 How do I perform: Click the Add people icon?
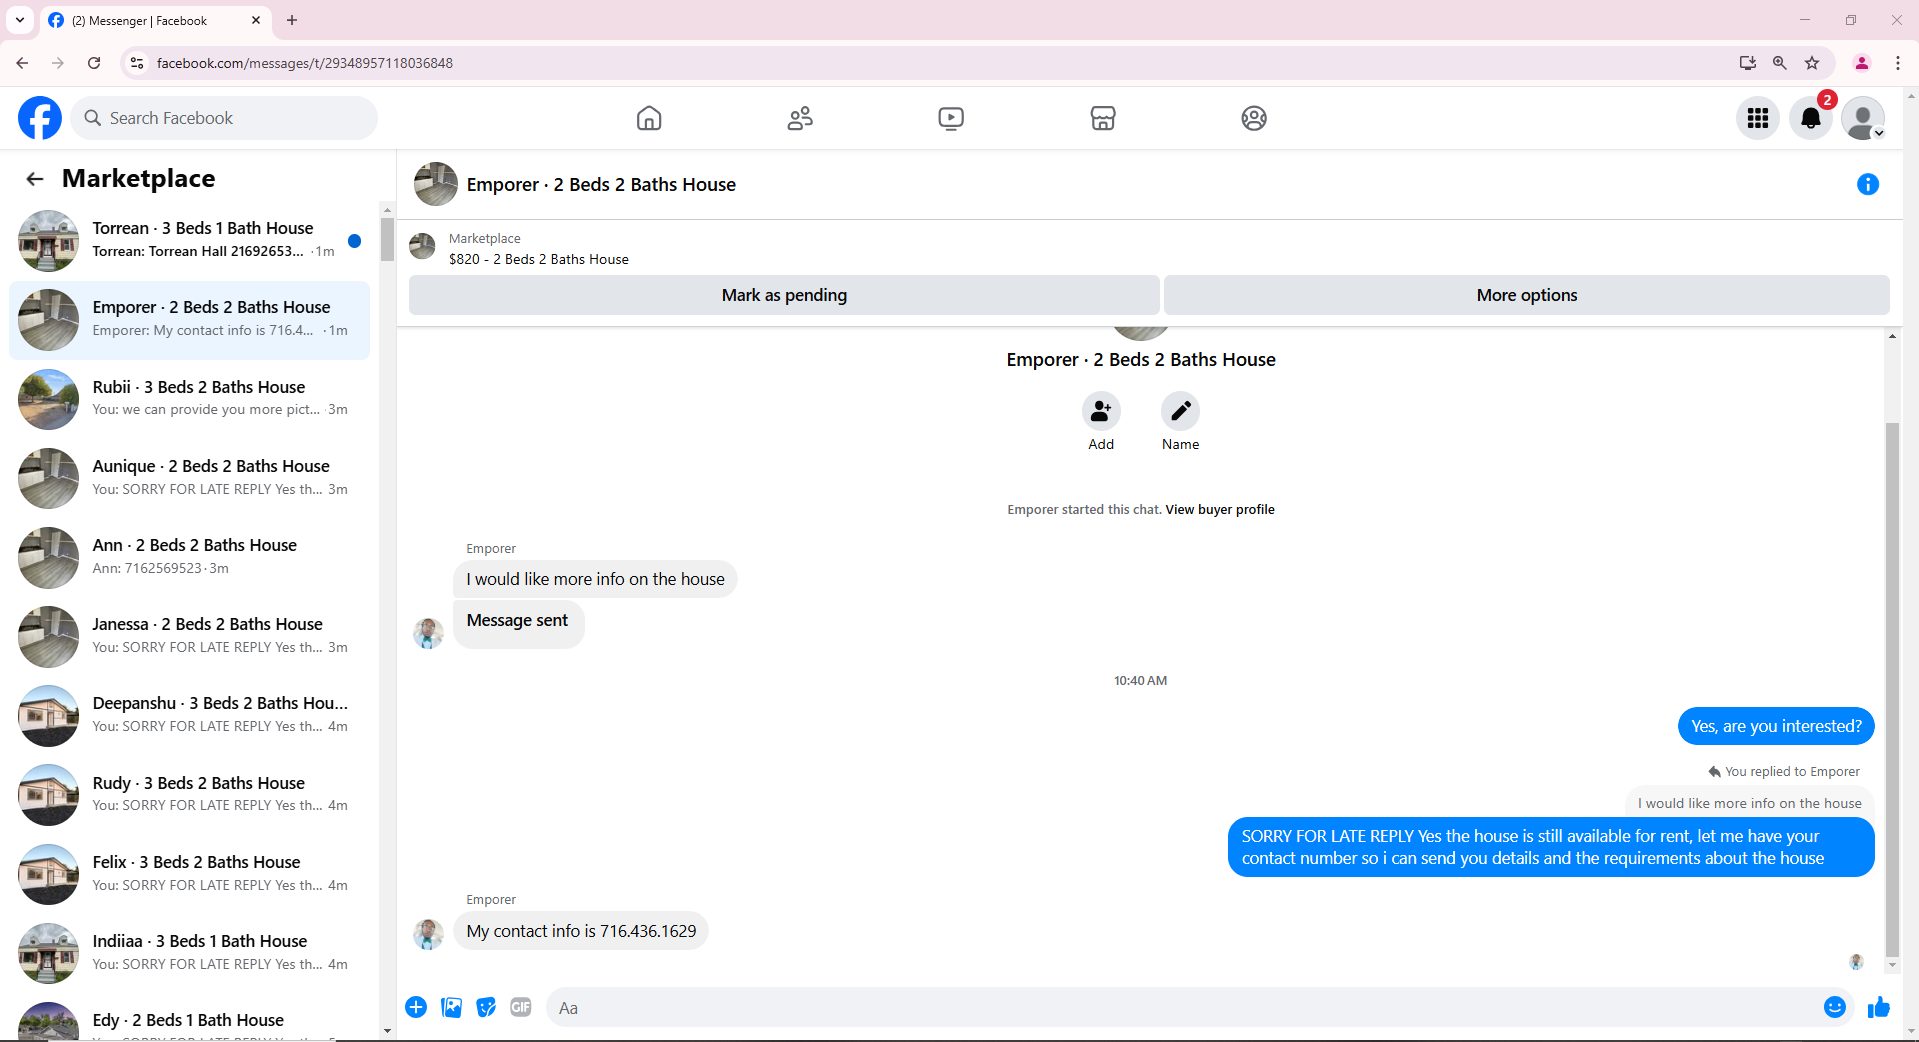(x=1101, y=411)
